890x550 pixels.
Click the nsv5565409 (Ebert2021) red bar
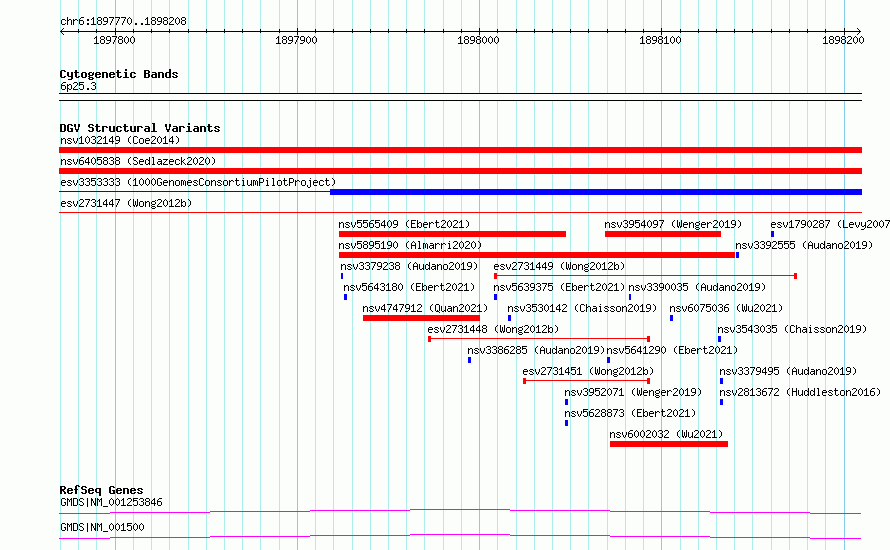point(452,234)
